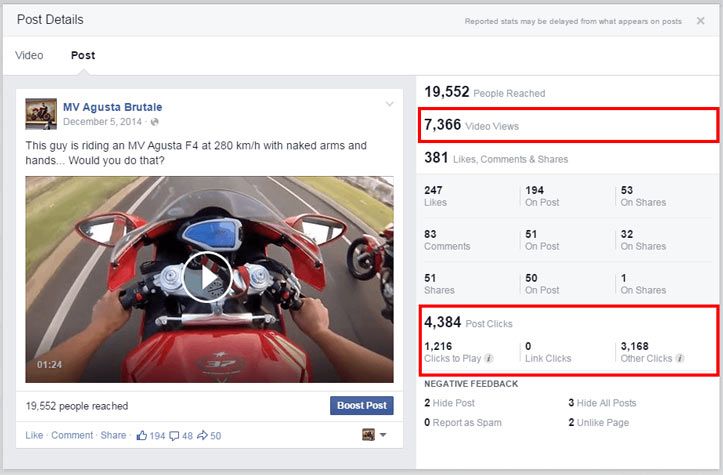Select the Post tab

click(x=83, y=55)
